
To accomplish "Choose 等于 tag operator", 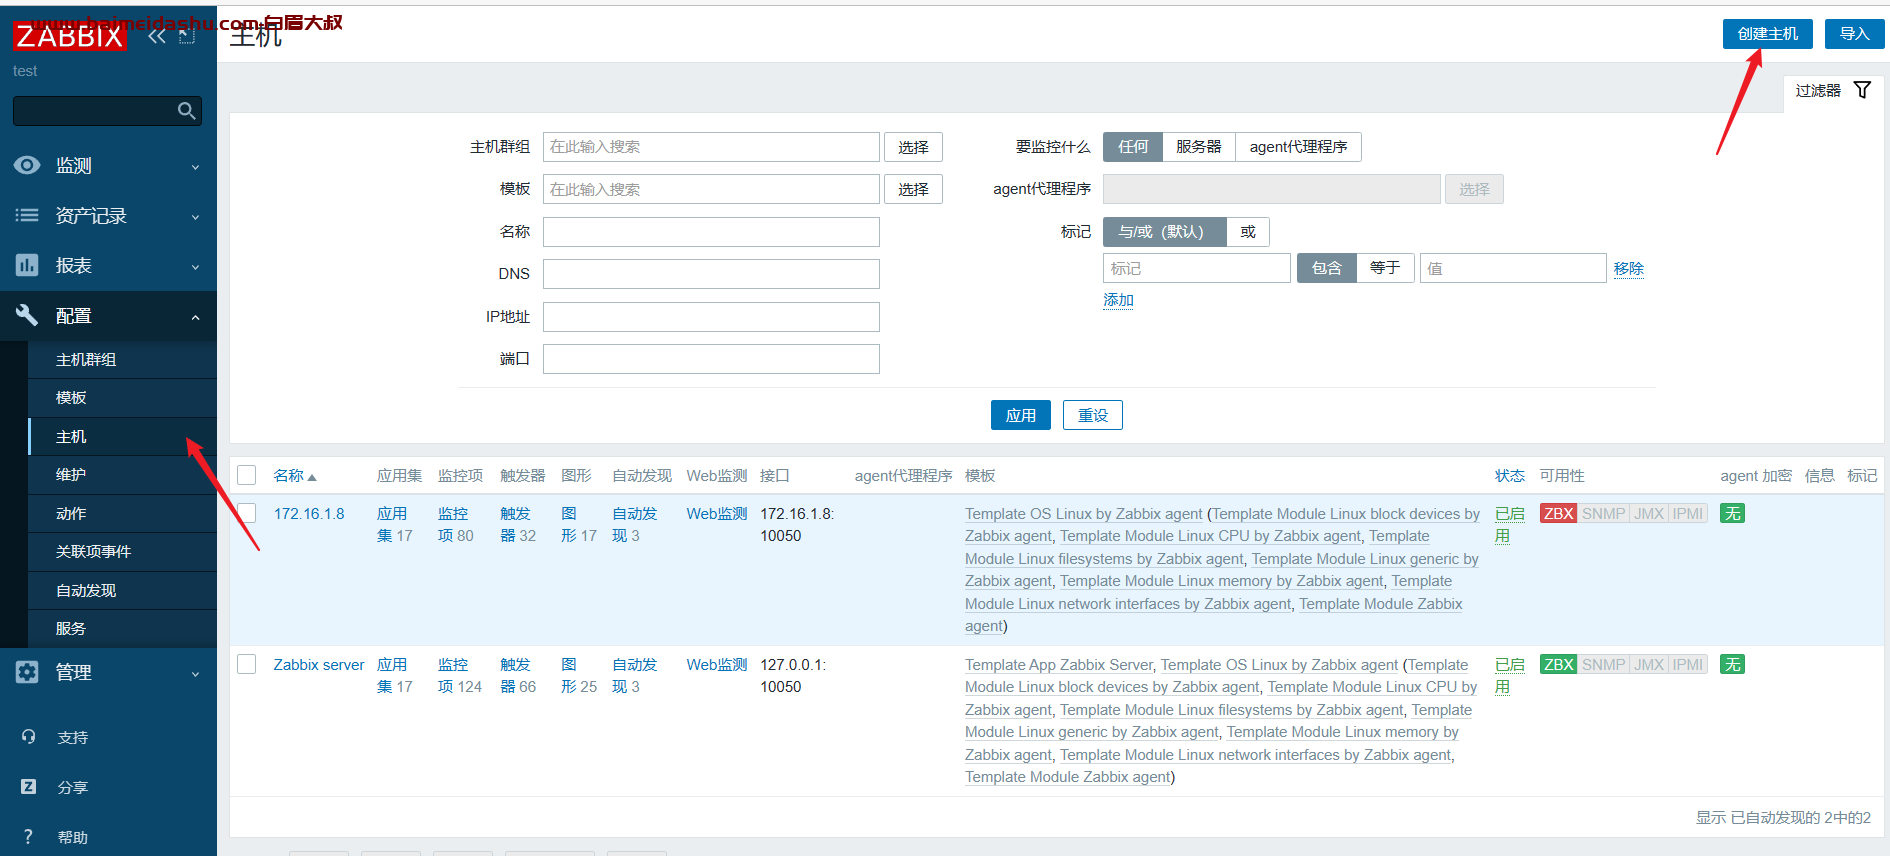I will point(1385,268).
